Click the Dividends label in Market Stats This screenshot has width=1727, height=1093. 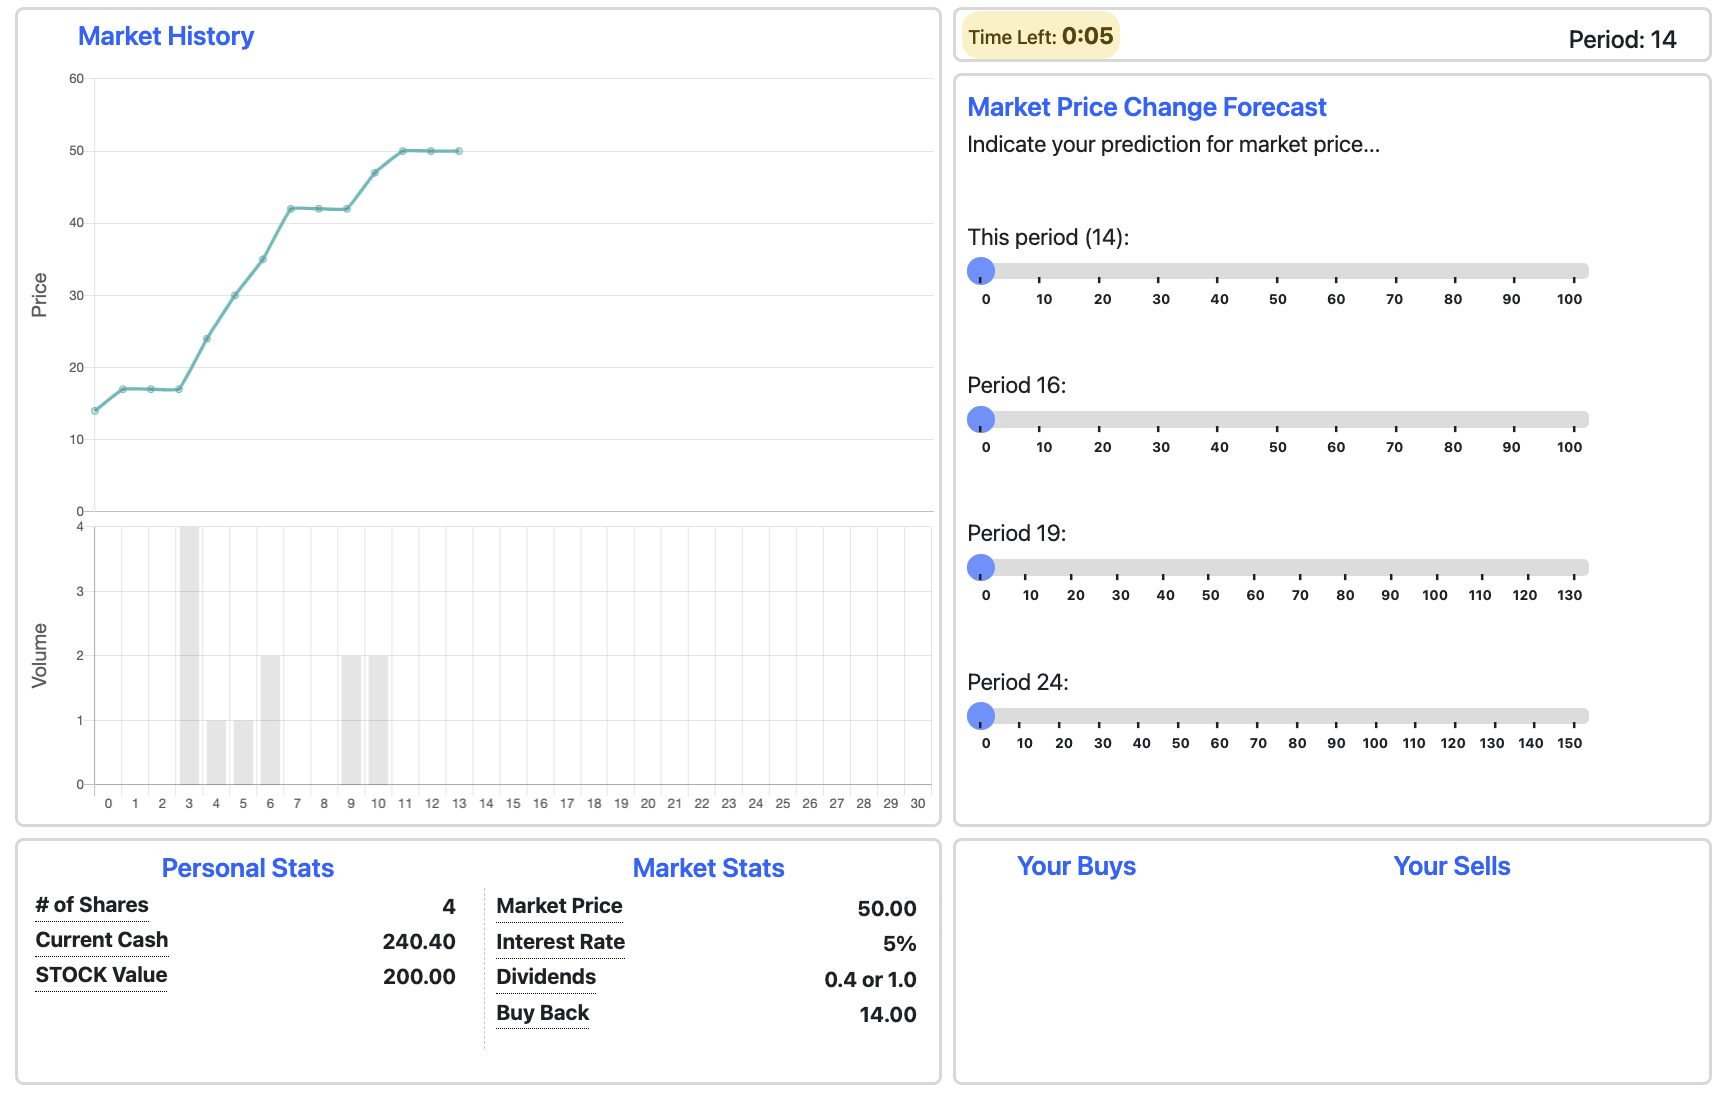coord(546,977)
